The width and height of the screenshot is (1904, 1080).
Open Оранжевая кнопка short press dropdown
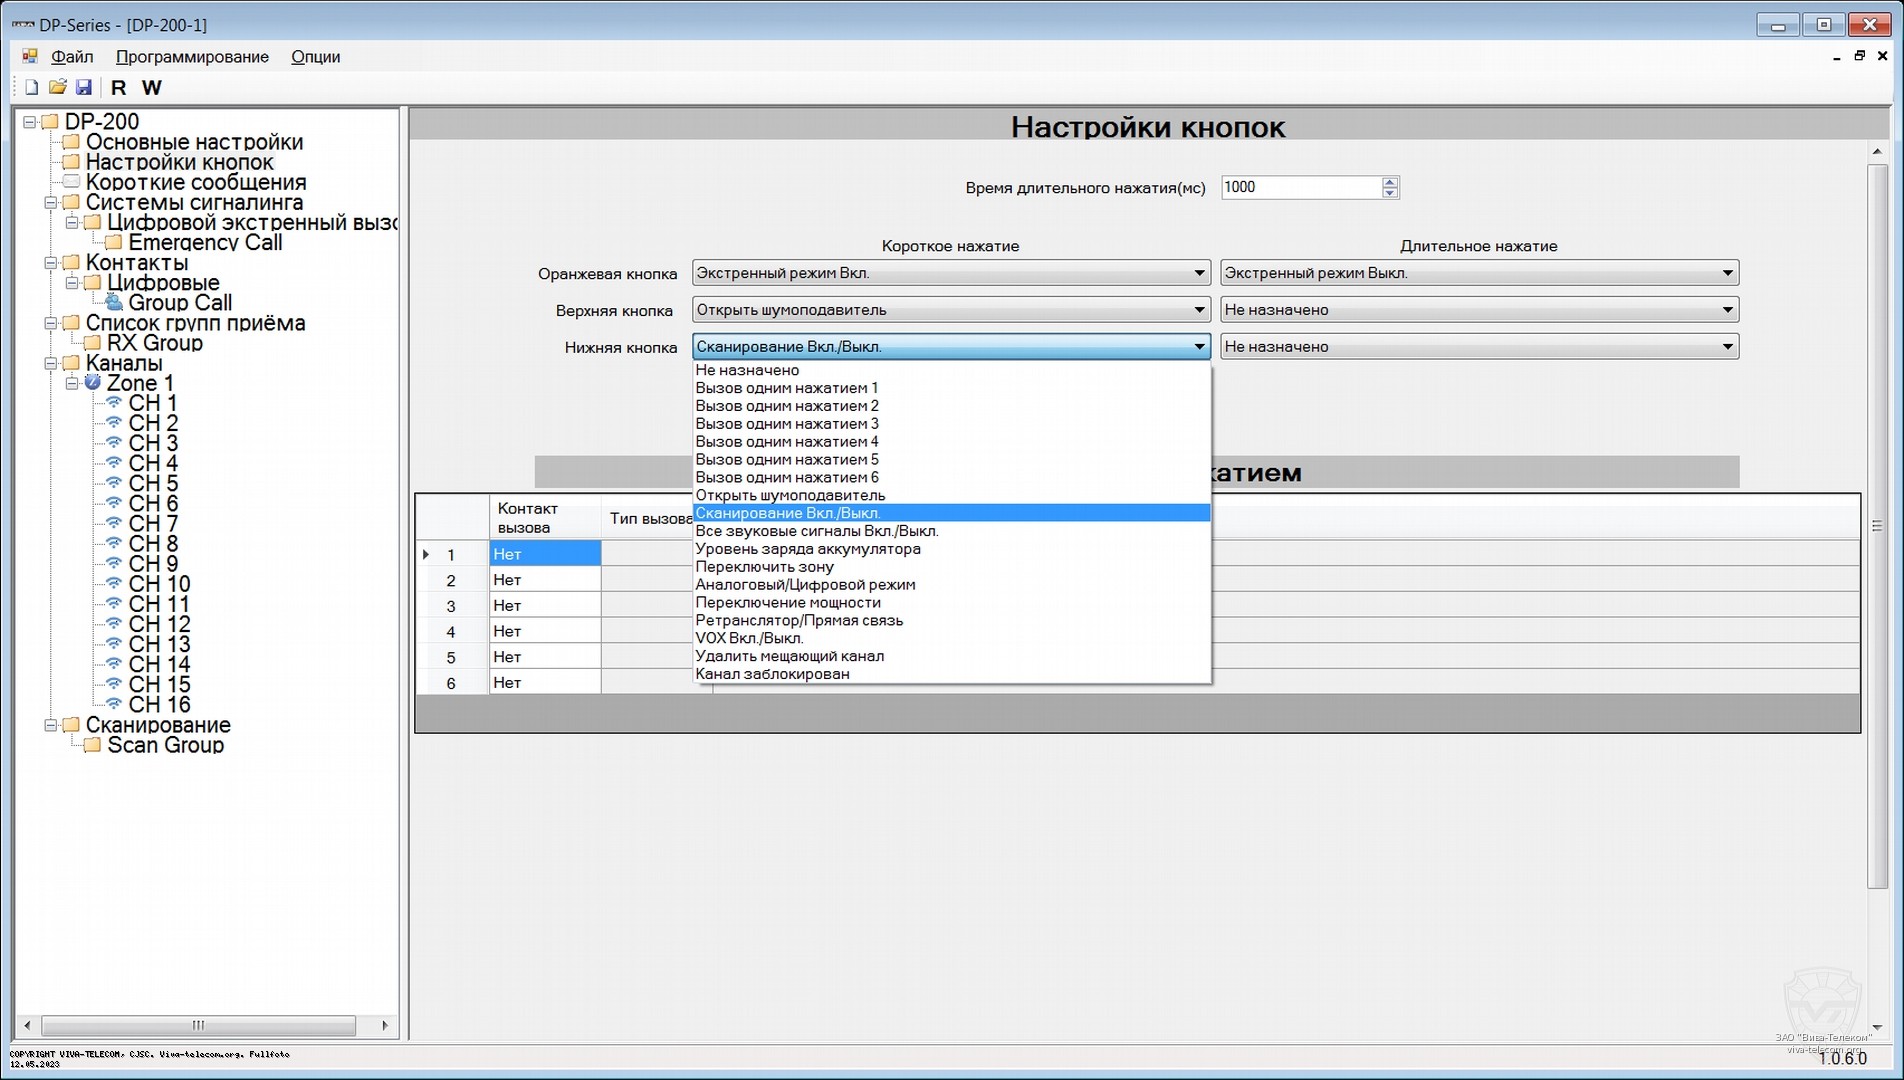point(1198,273)
